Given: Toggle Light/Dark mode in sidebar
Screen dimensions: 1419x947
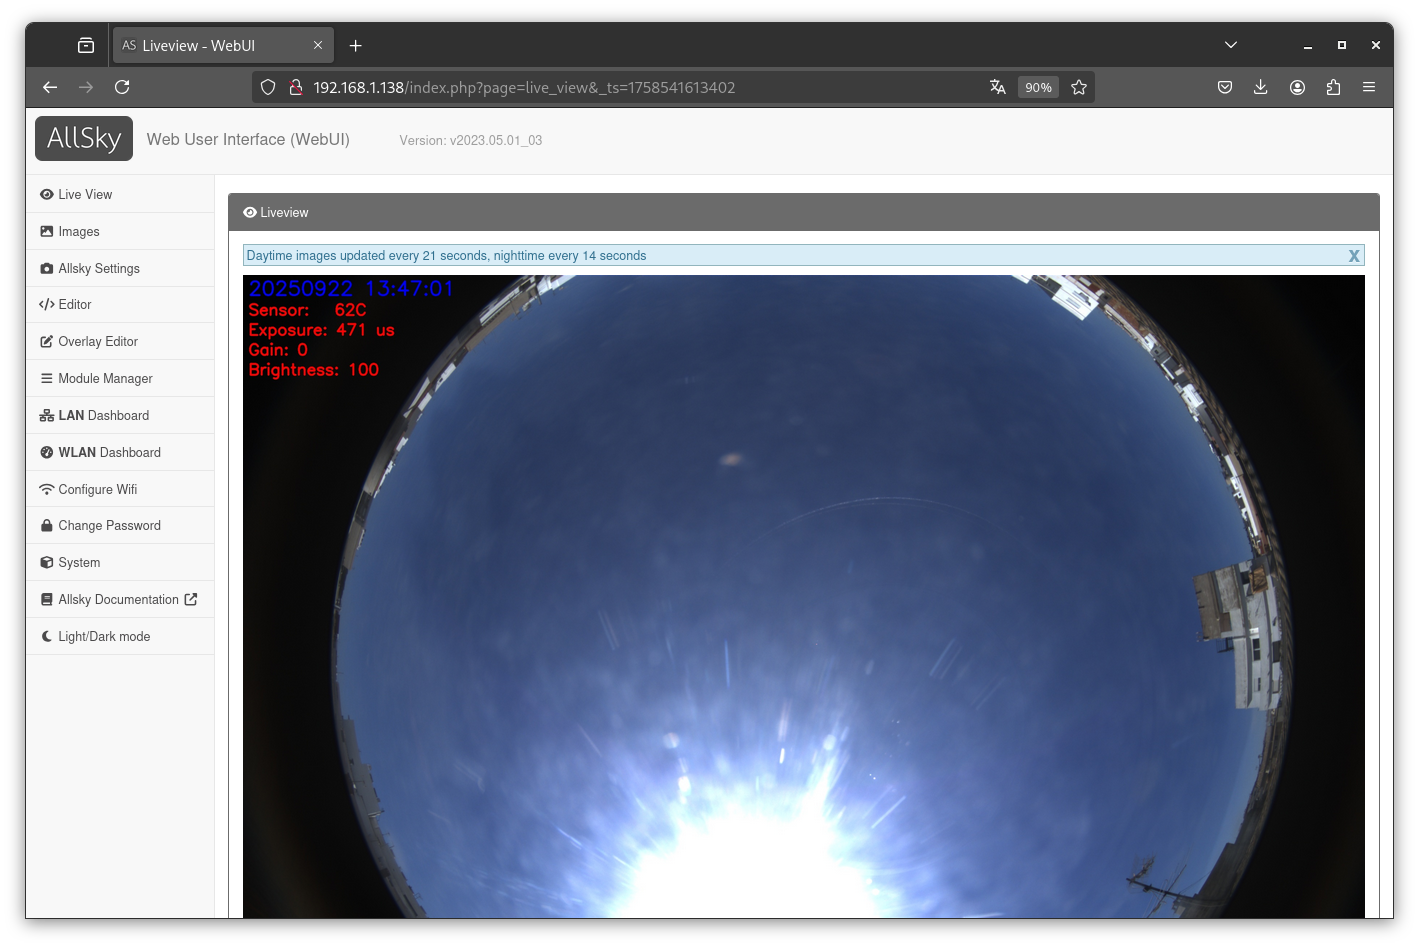Looking at the screenshot, I should [104, 636].
